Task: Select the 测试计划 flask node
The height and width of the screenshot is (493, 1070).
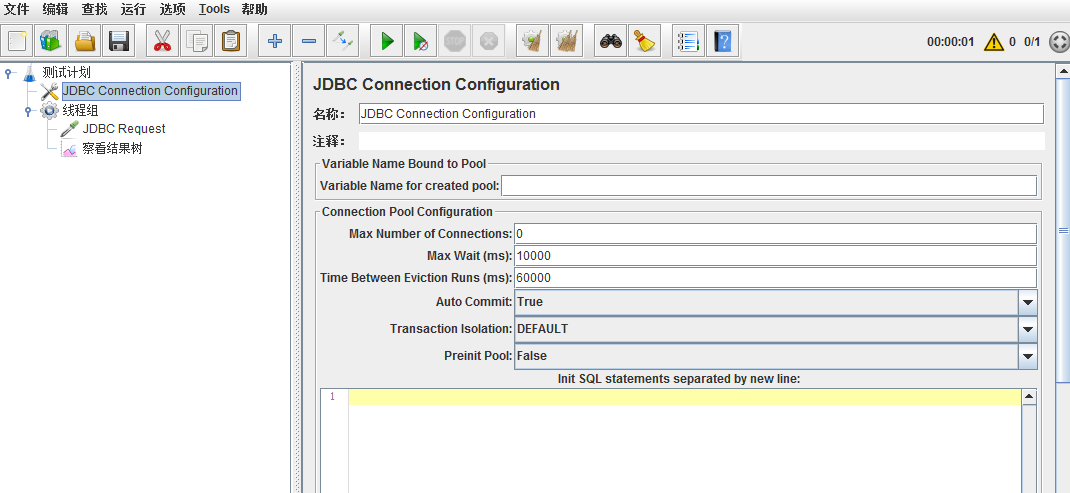Action: 66,72
